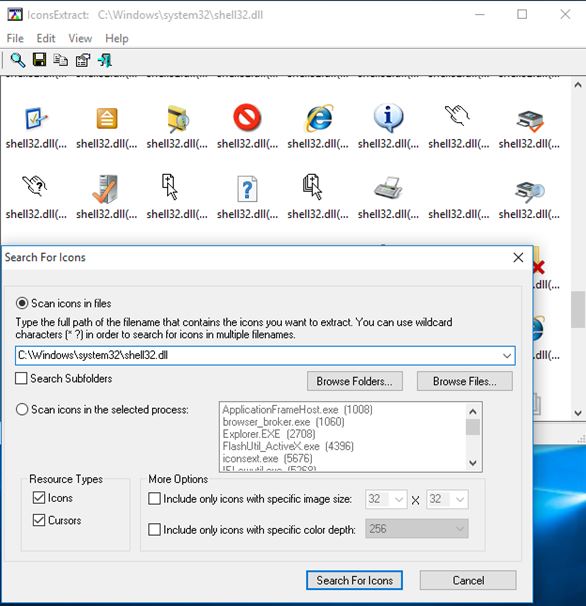The image size is (586, 606).
Task: Close the Search For Icons dialog
Action: pos(518,257)
